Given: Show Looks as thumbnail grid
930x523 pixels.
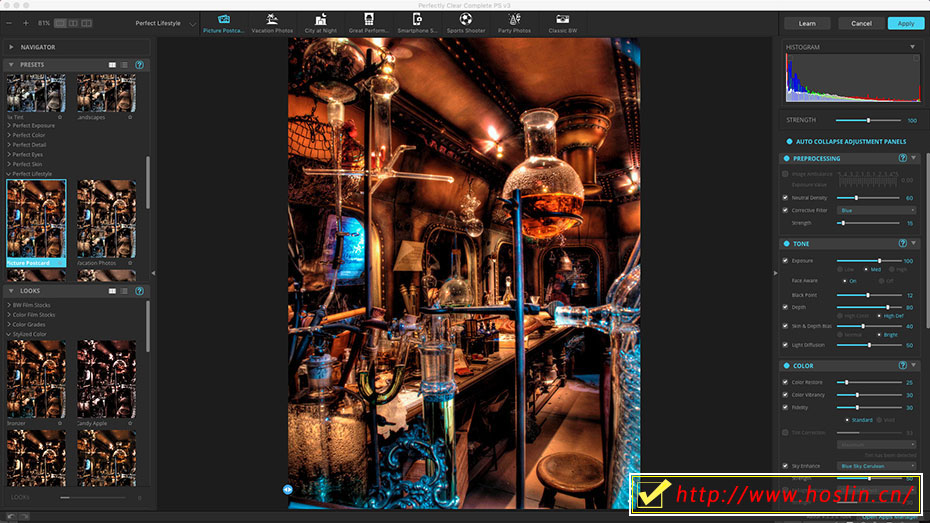Looking at the screenshot, I should 112,291.
